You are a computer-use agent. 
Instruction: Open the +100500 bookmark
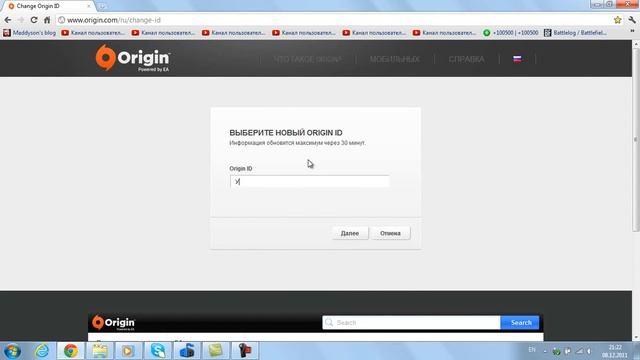[x=511, y=33]
